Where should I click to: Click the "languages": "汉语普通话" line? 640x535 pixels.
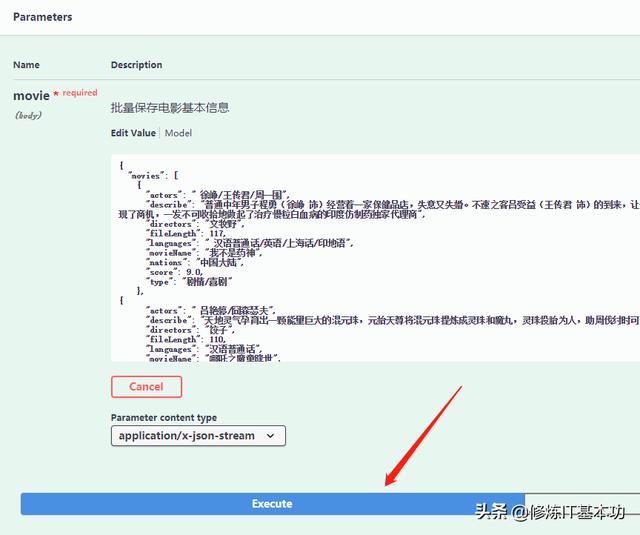coord(204,349)
